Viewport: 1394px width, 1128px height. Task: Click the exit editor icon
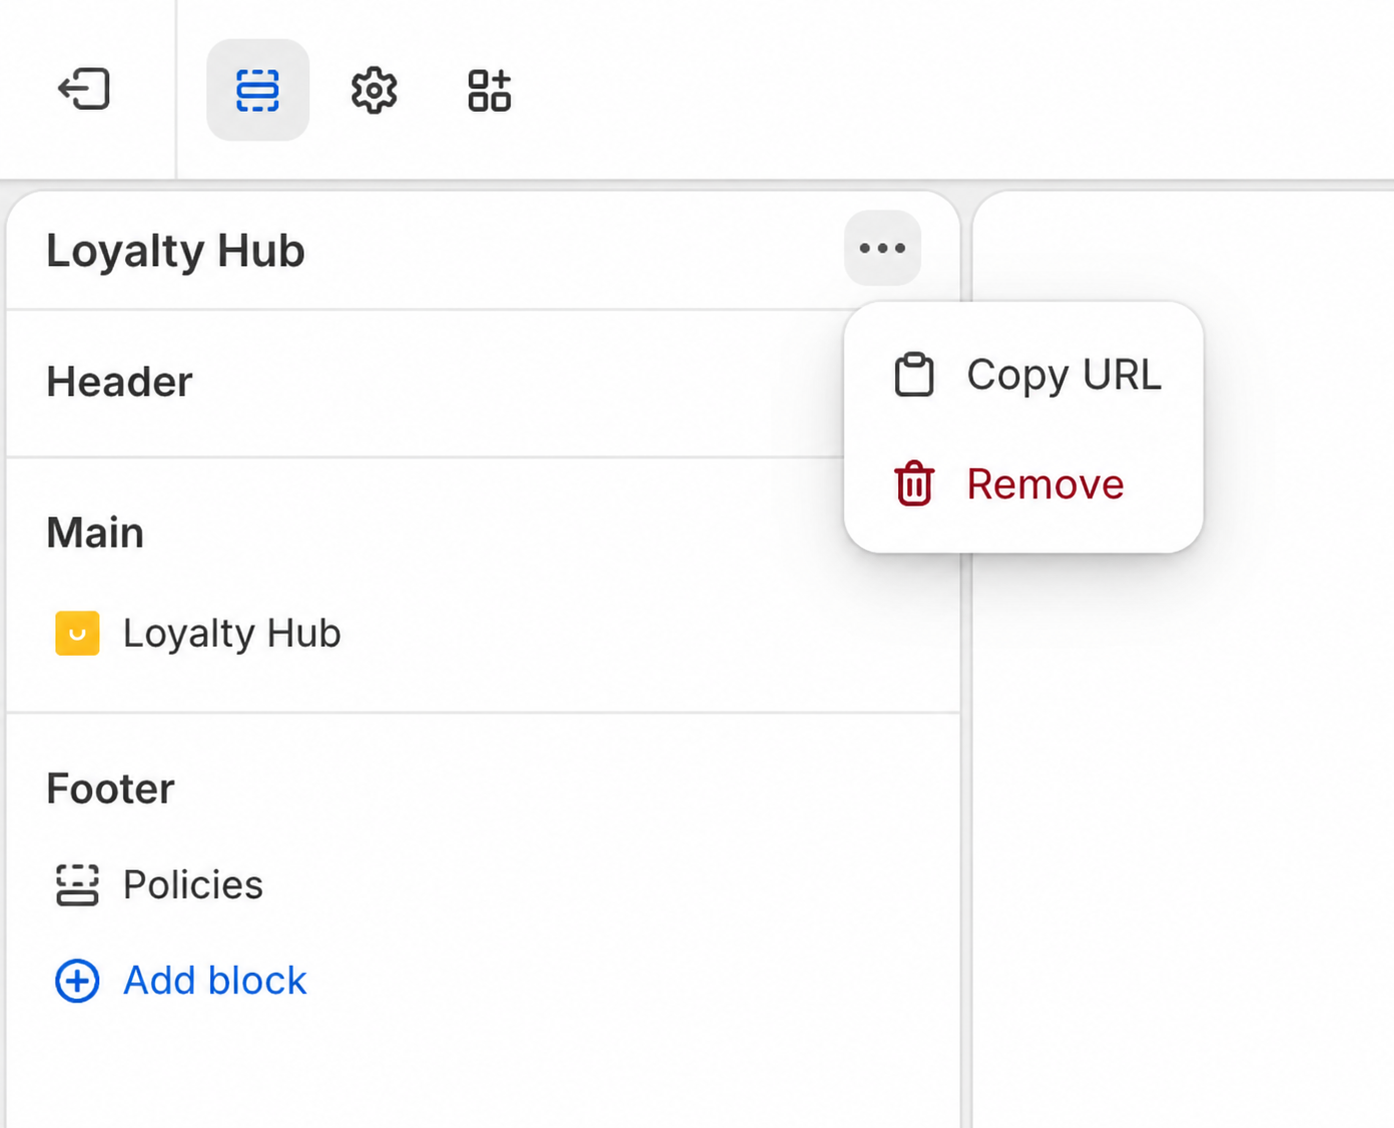pyautogui.click(x=84, y=89)
